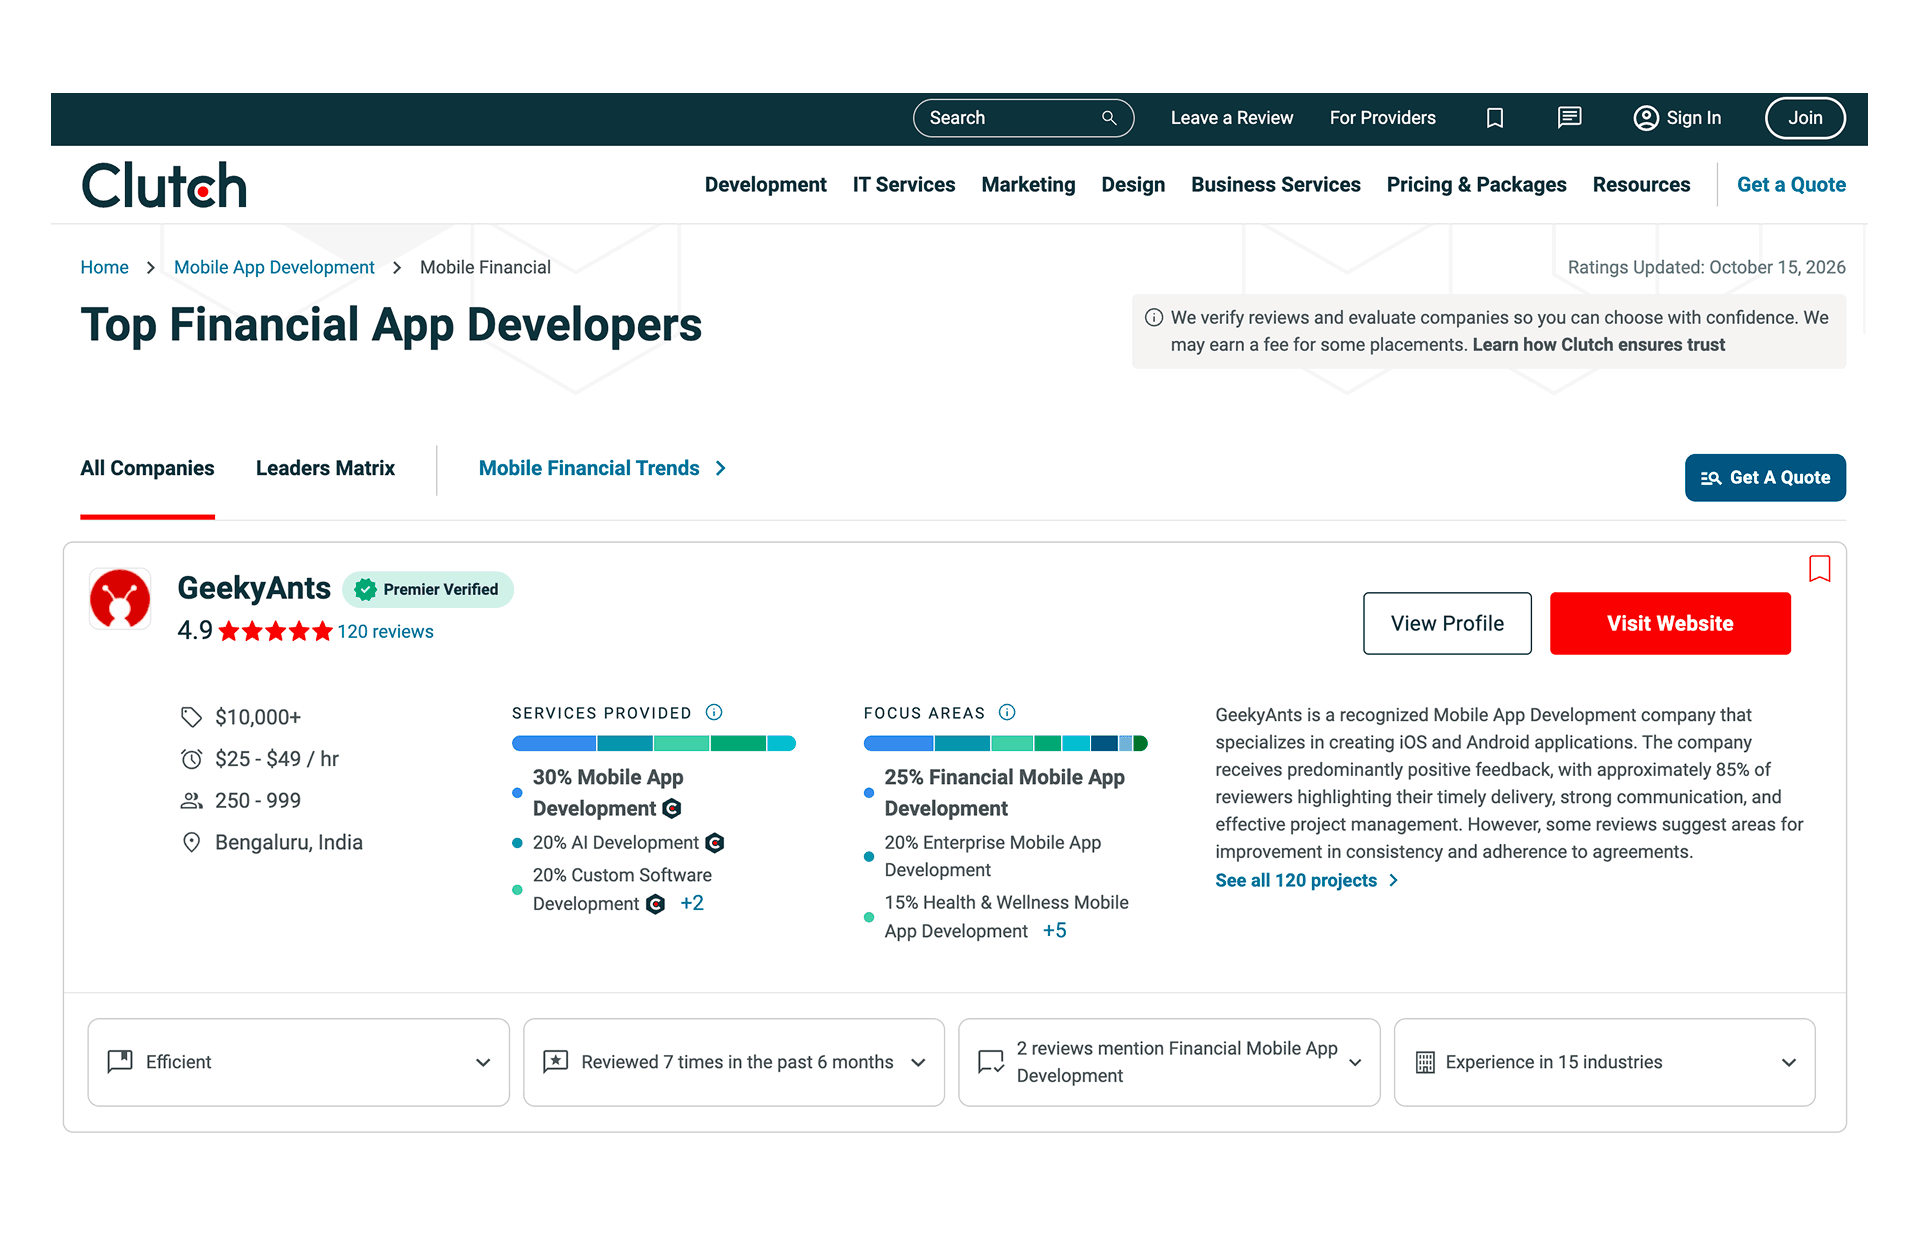1920x1238 pixels.
Task: Click info icon next to Services Provided
Action: (x=714, y=712)
